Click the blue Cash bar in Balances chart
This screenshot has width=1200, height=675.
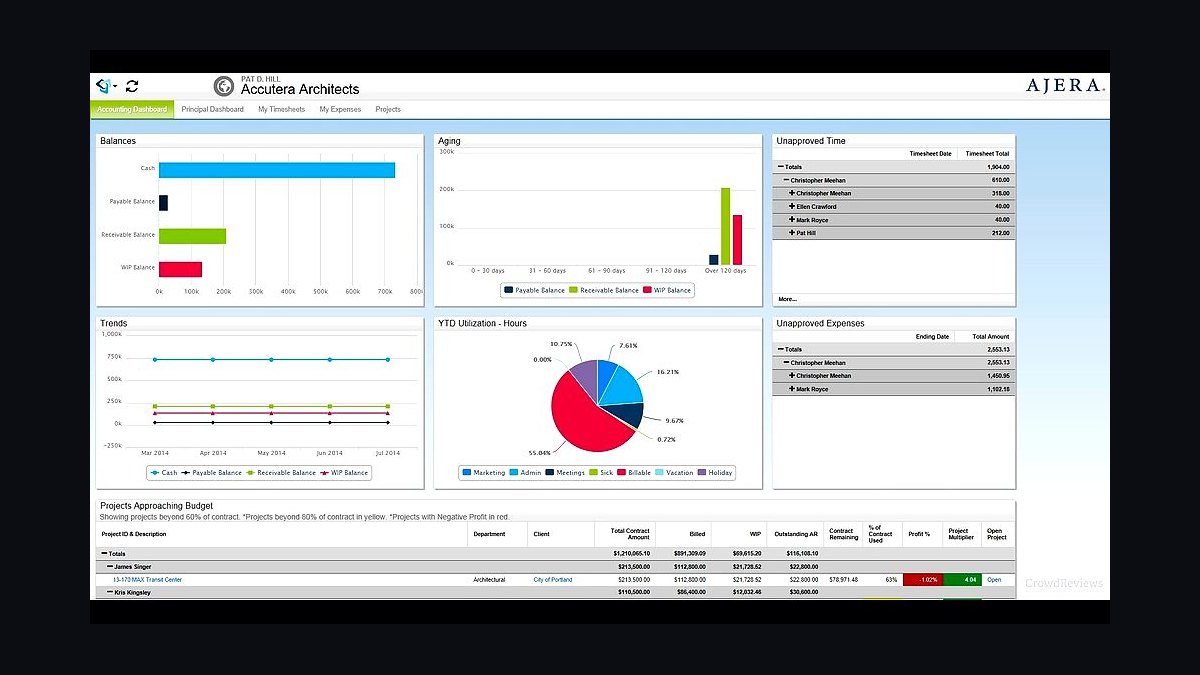276,169
